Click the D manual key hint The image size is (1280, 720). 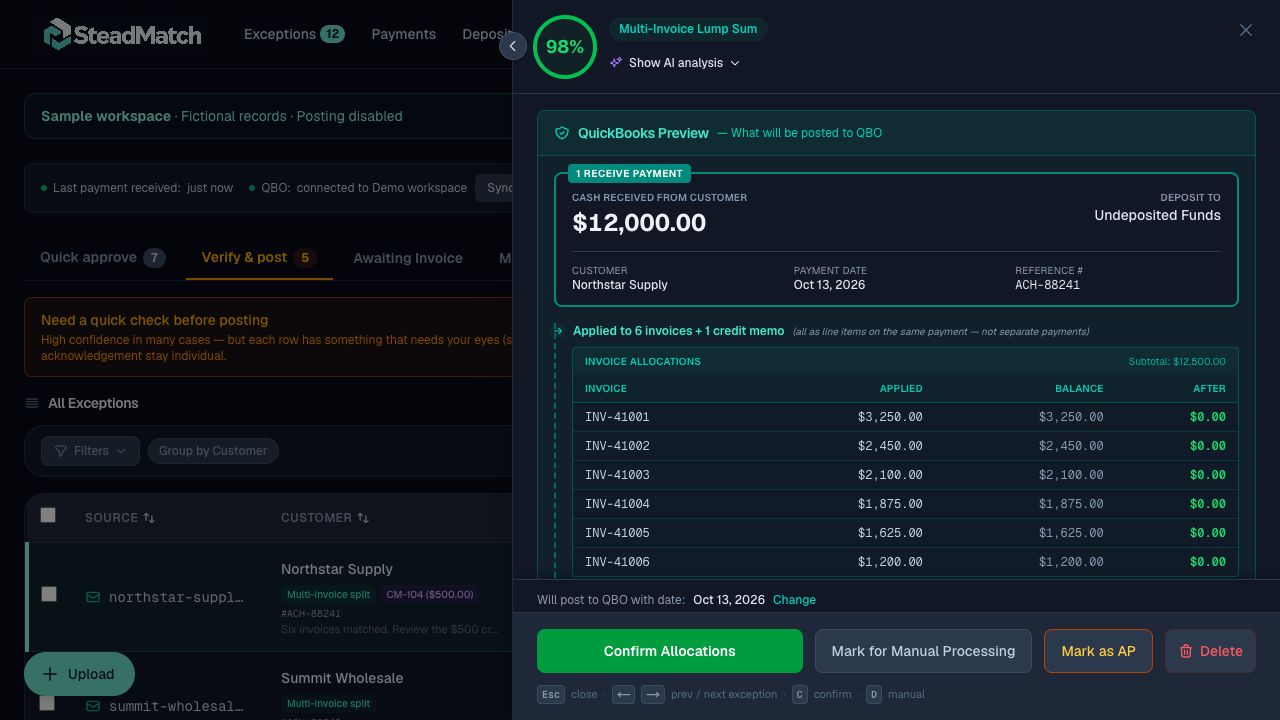(x=874, y=694)
